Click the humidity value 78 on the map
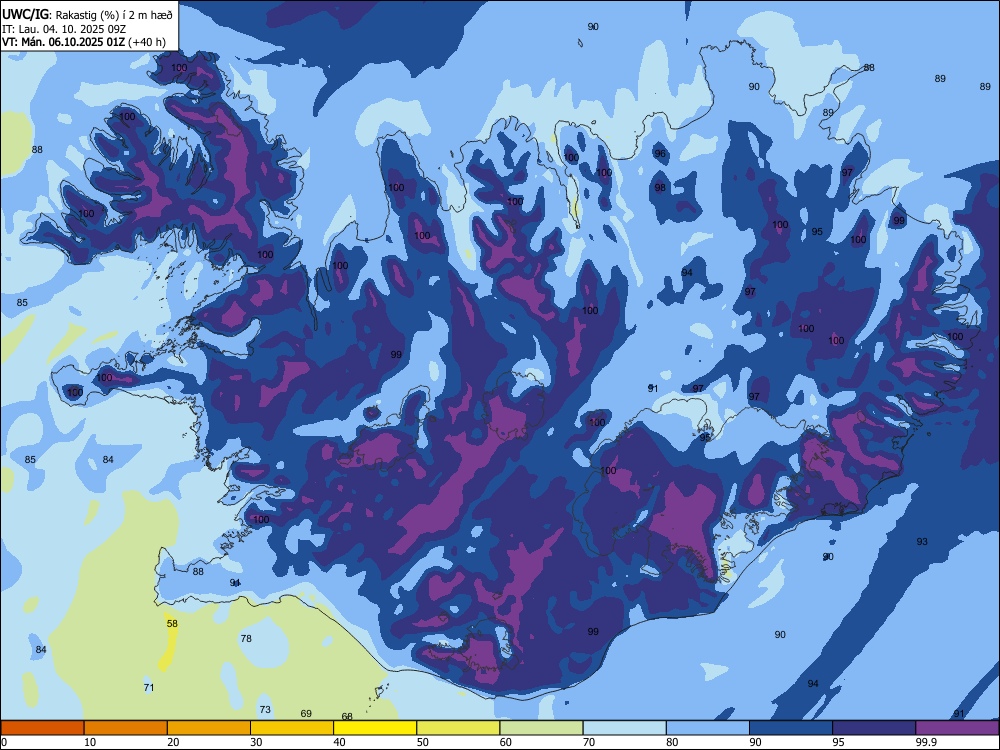 click(246, 638)
